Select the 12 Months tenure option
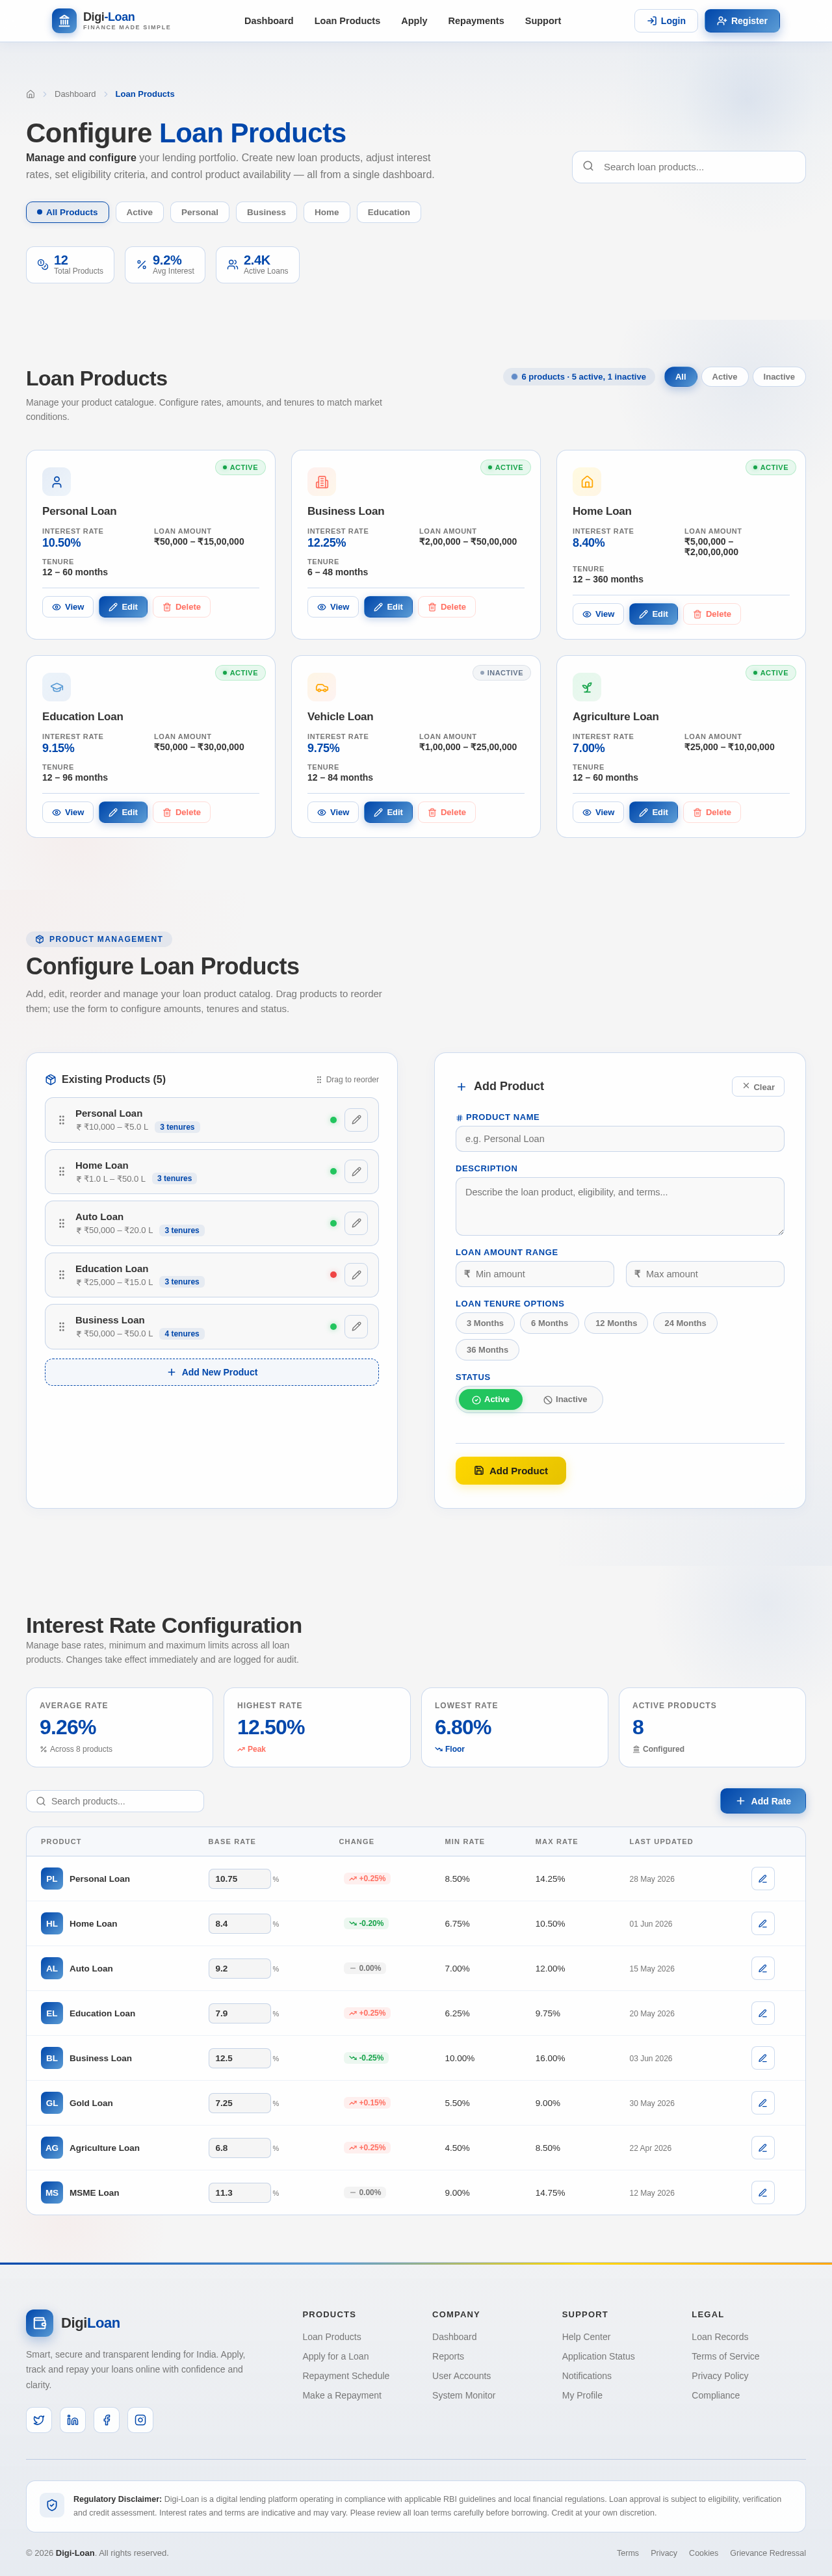Image resolution: width=832 pixels, height=2576 pixels. (x=616, y=1323)
